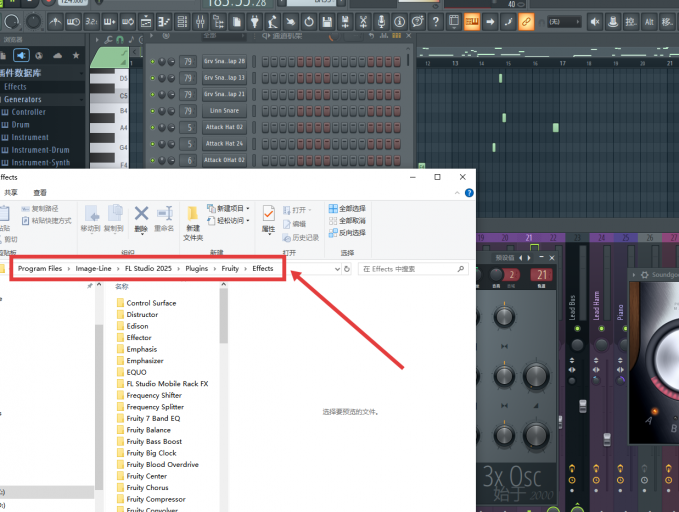Click 反向选择 in the Explorer ribbon
The height and width of the screenshot is (512, 679).
click(x=347, y=233)
